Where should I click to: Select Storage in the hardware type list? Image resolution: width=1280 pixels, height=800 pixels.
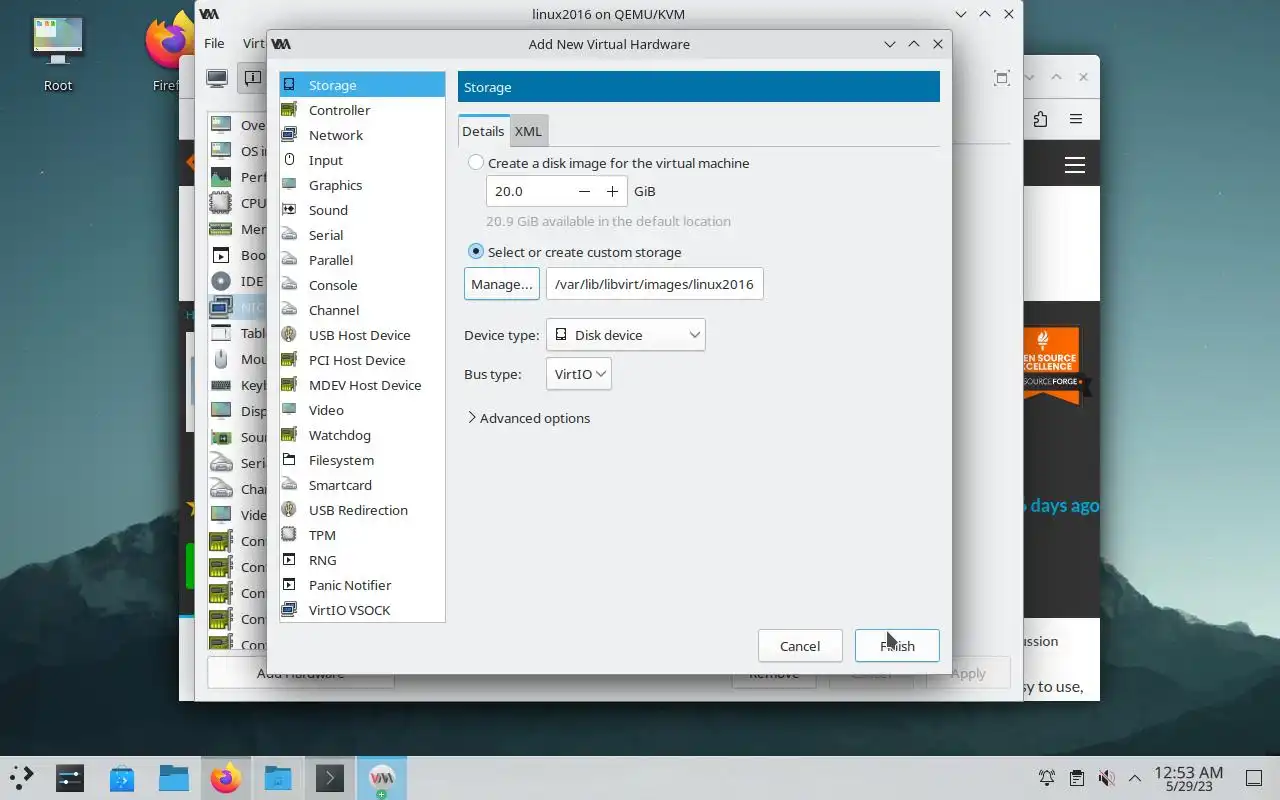click(362, 85)
